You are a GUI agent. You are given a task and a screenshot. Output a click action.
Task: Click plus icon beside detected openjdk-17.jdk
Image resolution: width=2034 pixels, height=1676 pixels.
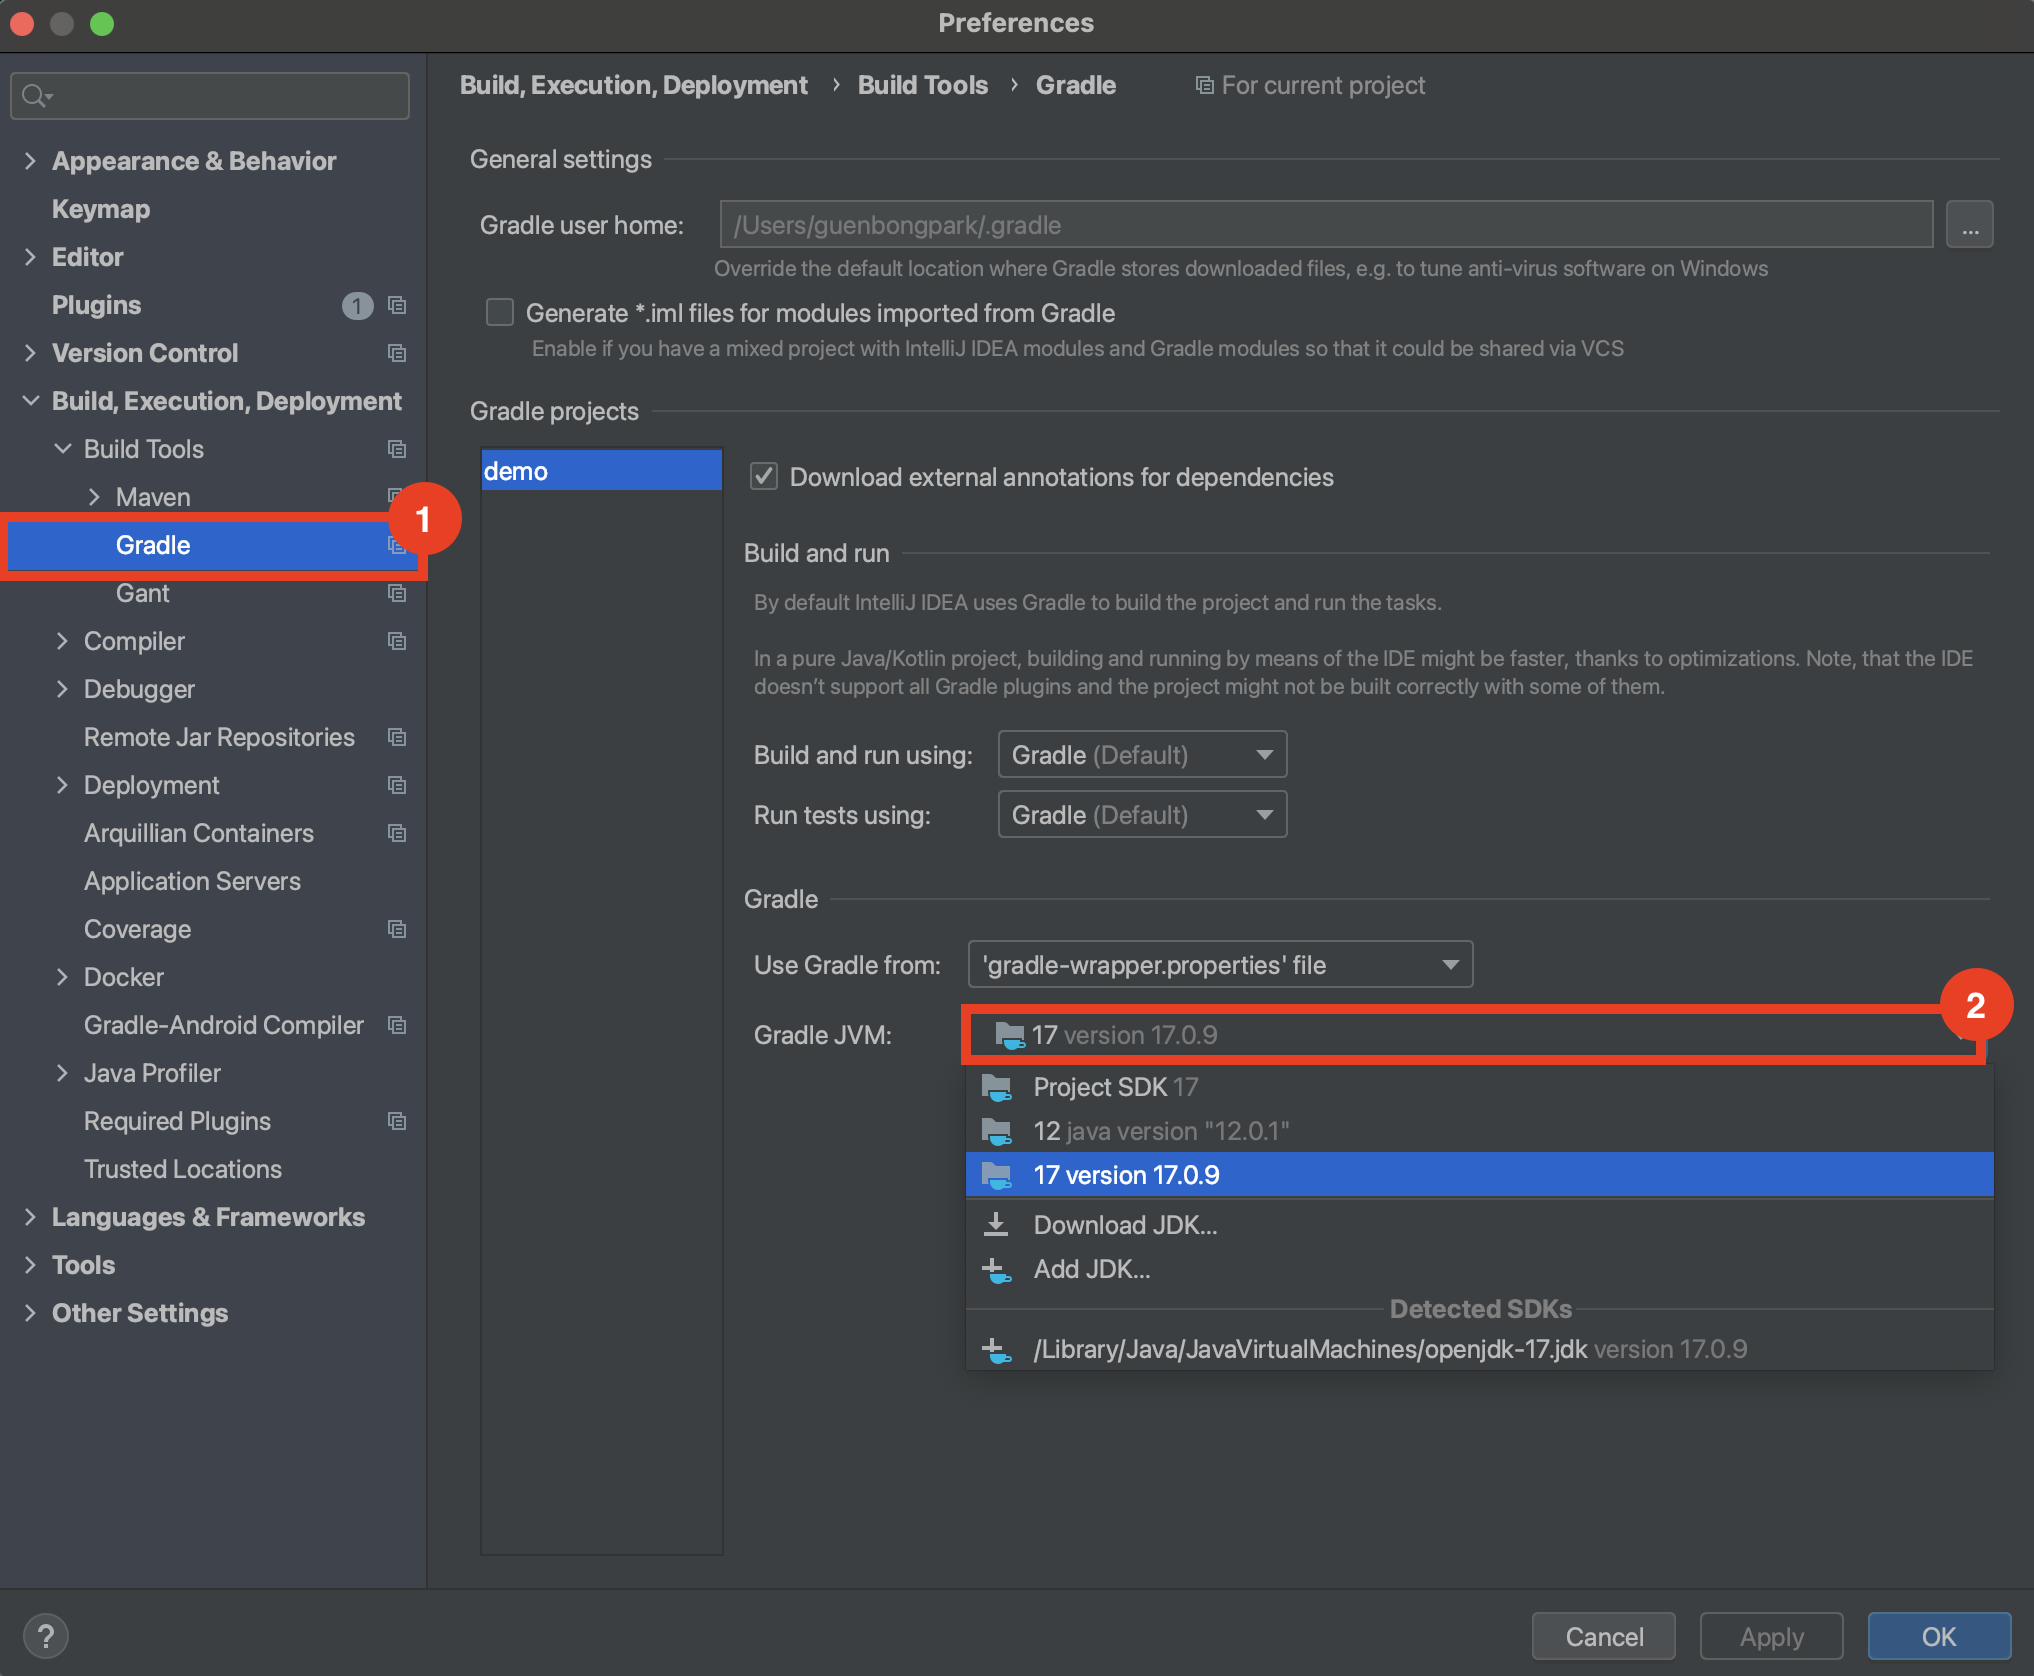[996, 1350]
